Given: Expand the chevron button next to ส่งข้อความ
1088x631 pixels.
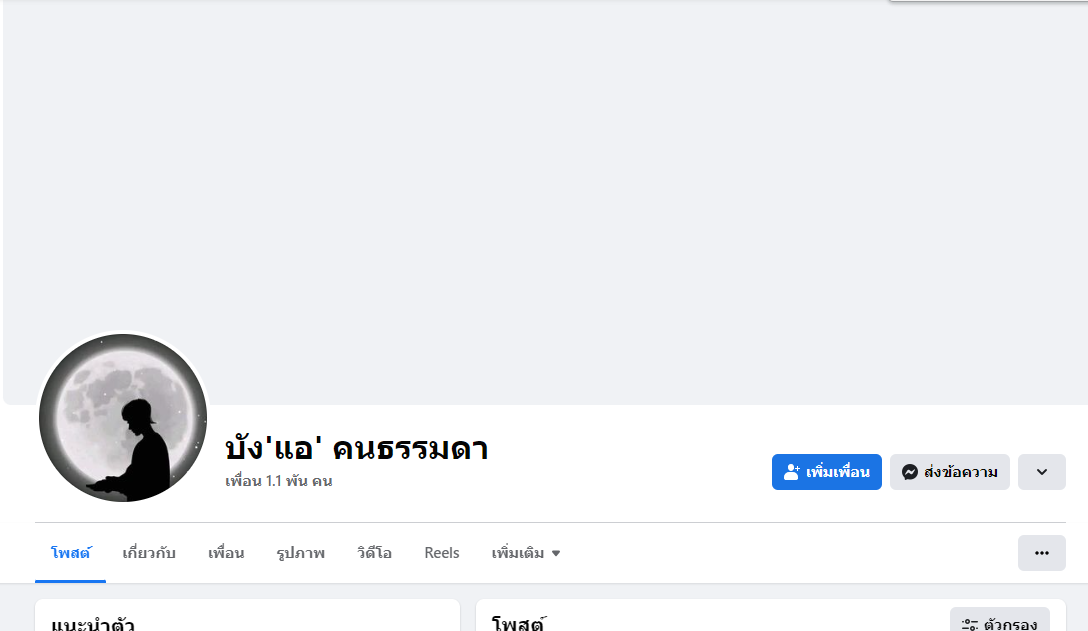Looking at the screenshot, I should (x=1042, y=472).
